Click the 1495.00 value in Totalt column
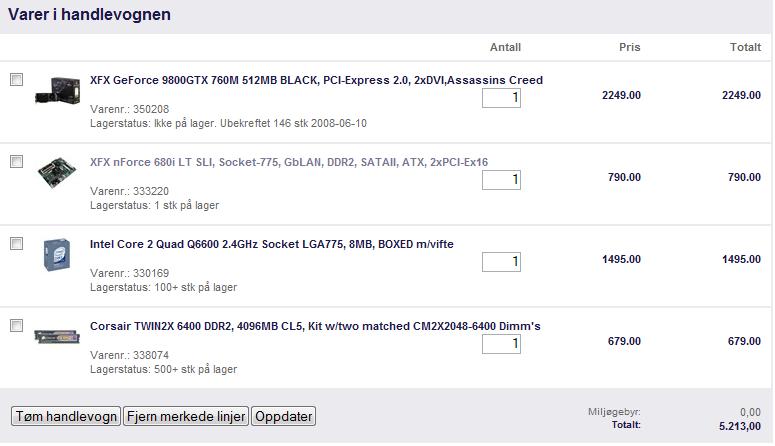This screenshot has height=446, width=775. click(741, 260)
